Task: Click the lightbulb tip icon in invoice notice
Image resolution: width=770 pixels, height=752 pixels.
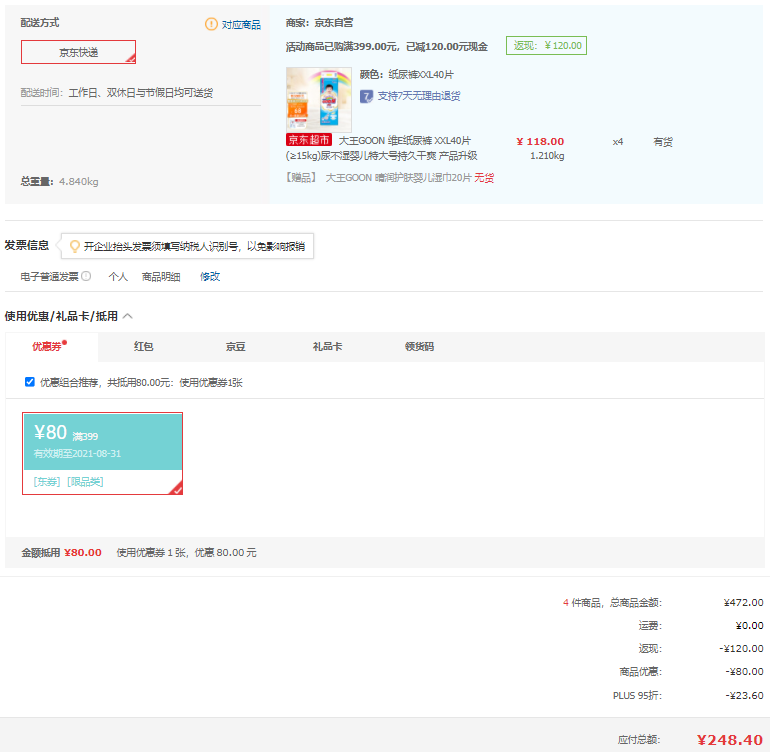Action: 75,246
